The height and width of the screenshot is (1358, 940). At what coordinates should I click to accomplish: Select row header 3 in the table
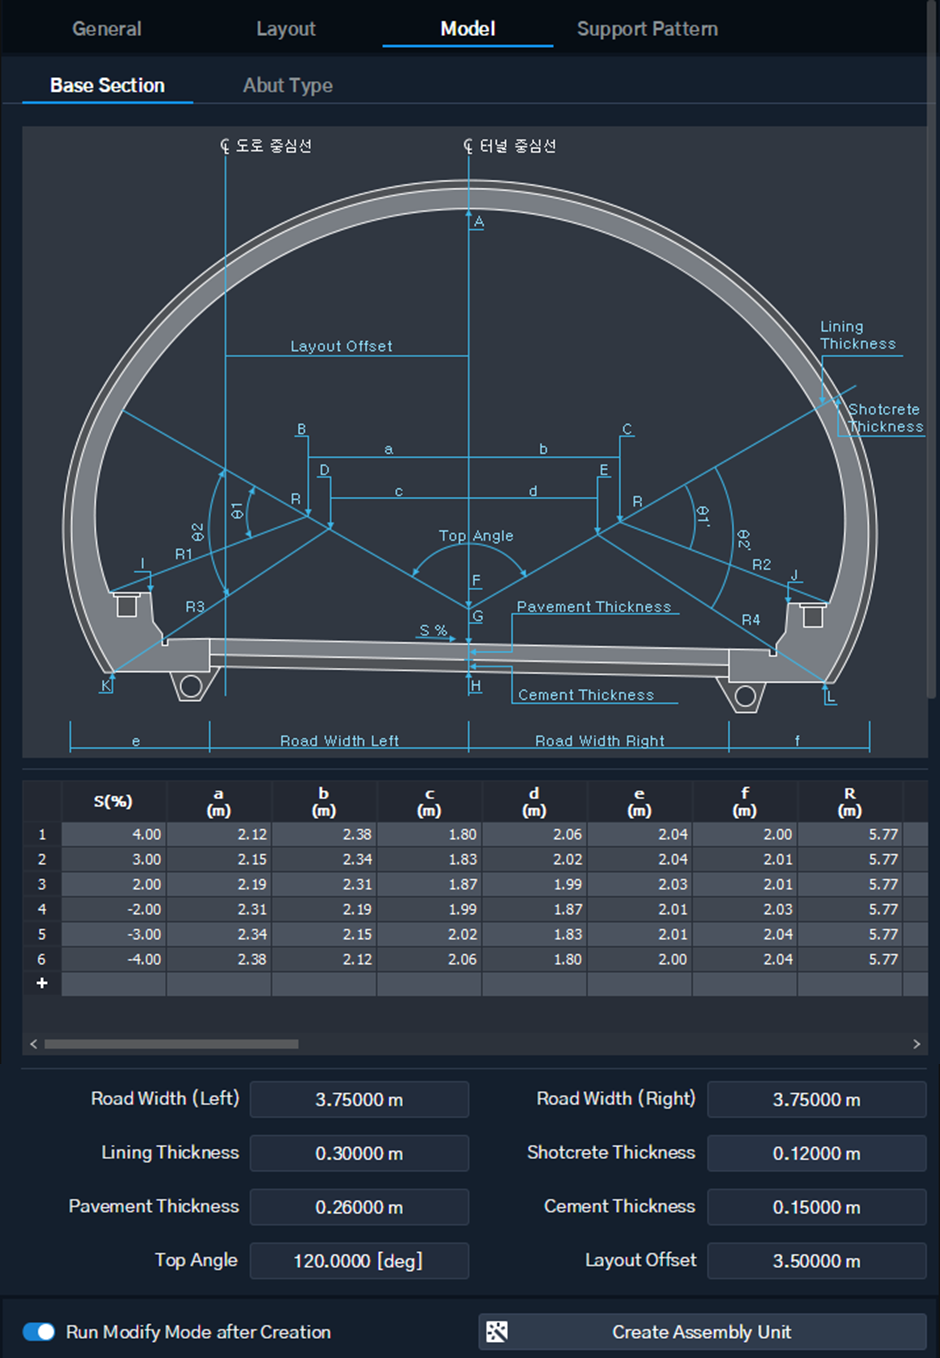[42, 884]
